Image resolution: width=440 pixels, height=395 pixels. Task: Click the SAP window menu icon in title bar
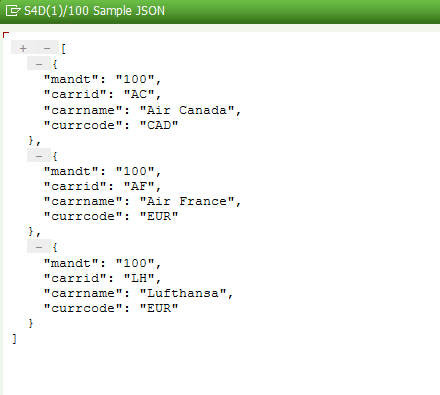[x=13, y=11]
